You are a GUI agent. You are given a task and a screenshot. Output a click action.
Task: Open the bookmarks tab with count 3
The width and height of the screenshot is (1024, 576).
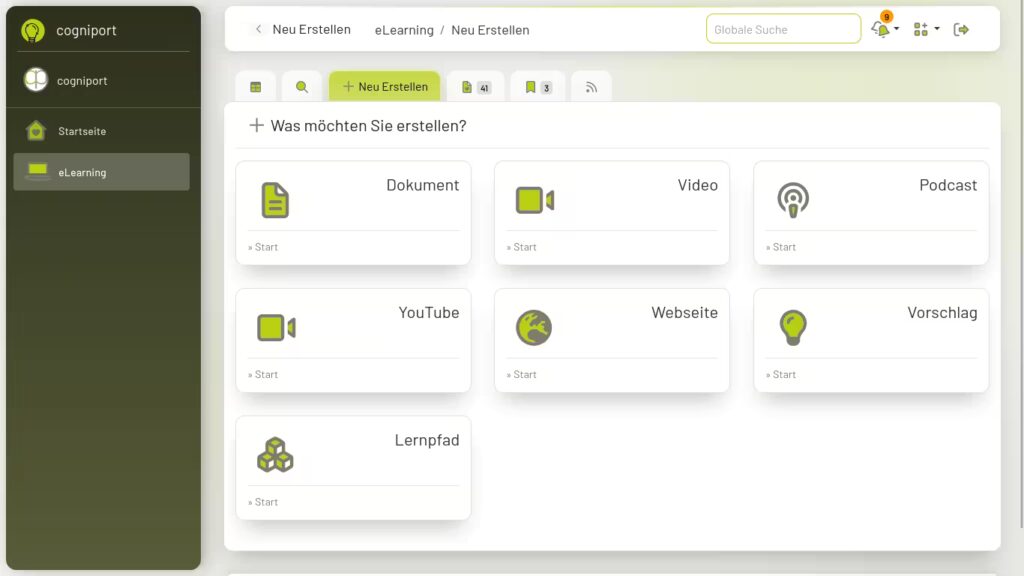click(x=537, y=87)
